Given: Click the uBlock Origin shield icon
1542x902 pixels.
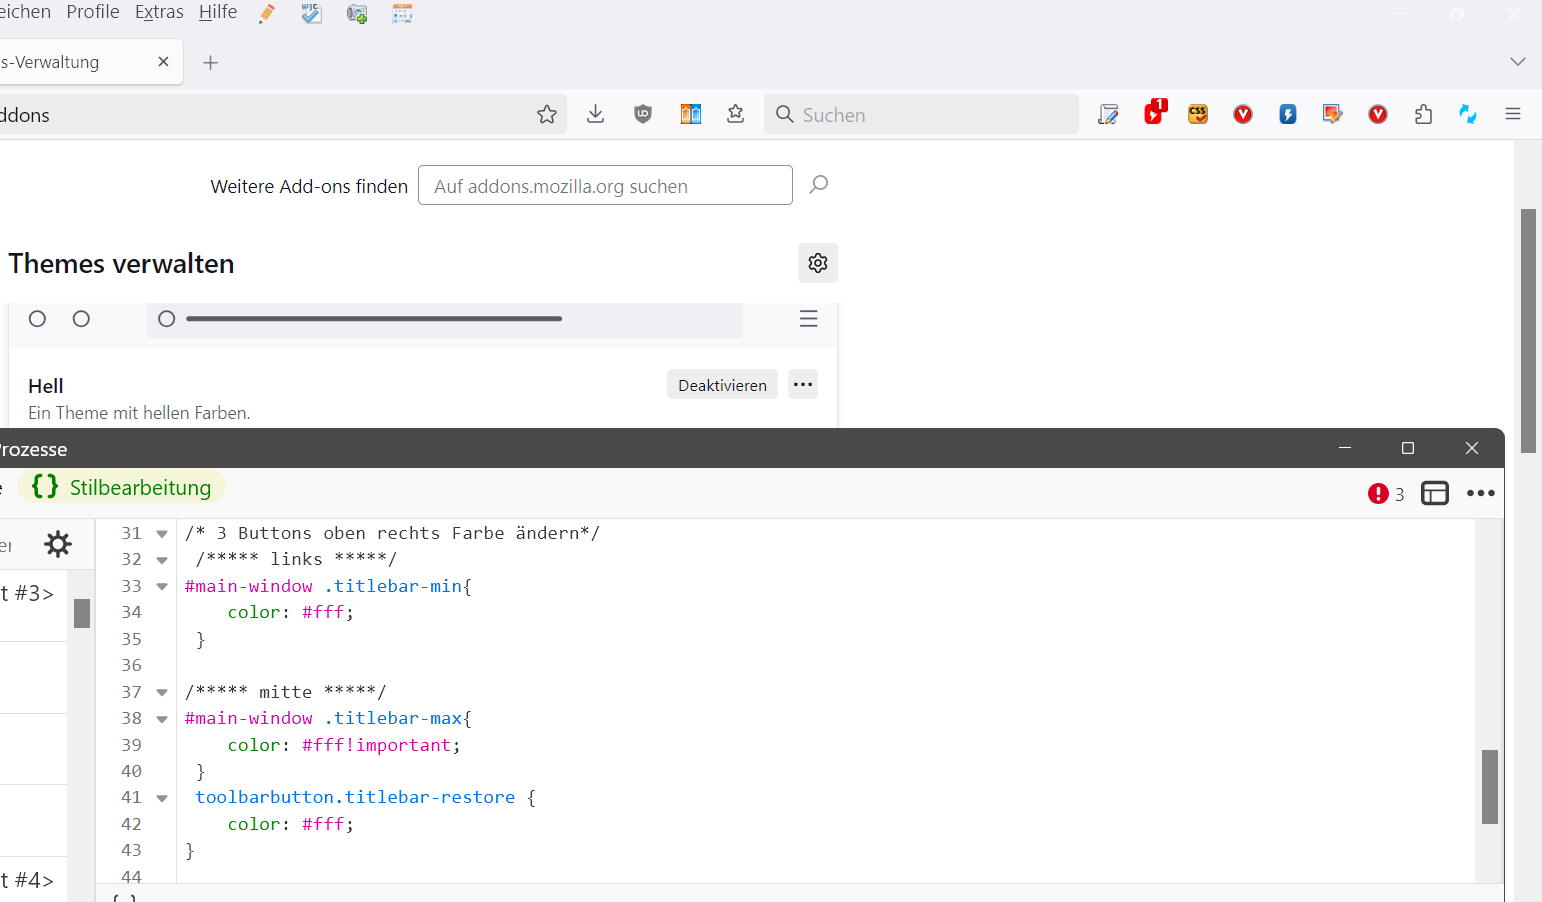Looking at the screenshot, I should 643,115.
